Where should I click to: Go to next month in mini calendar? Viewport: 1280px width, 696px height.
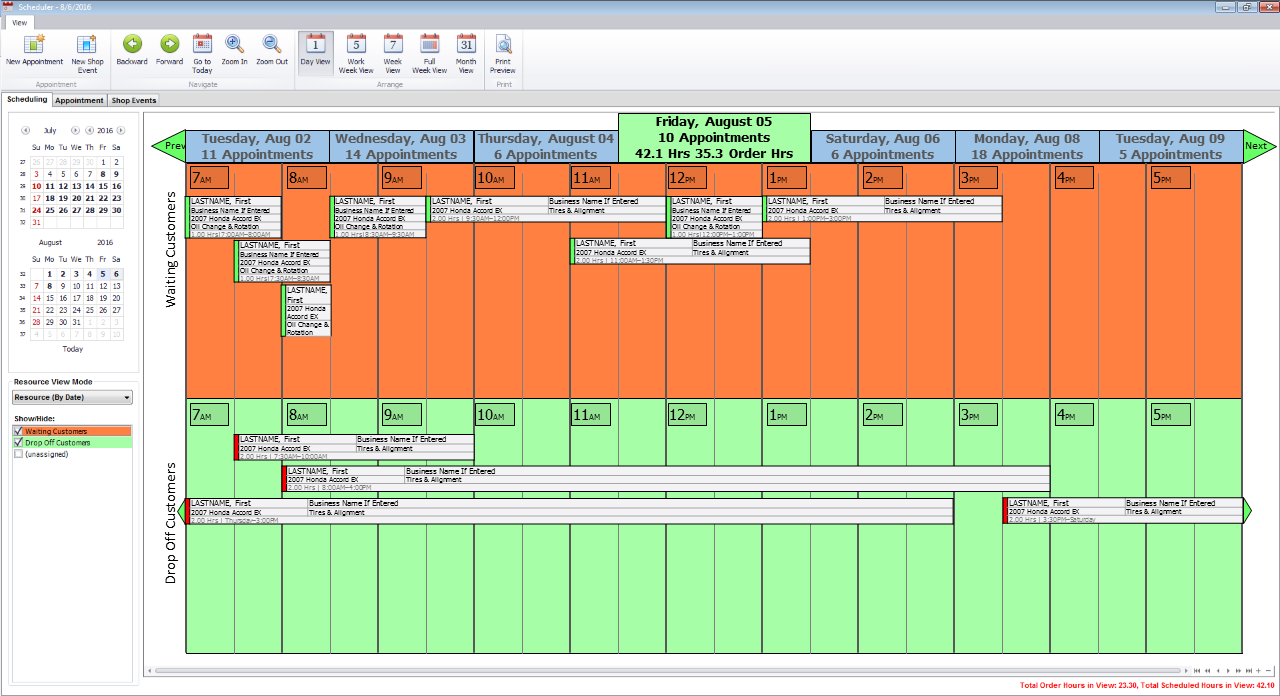coord(75,130)
